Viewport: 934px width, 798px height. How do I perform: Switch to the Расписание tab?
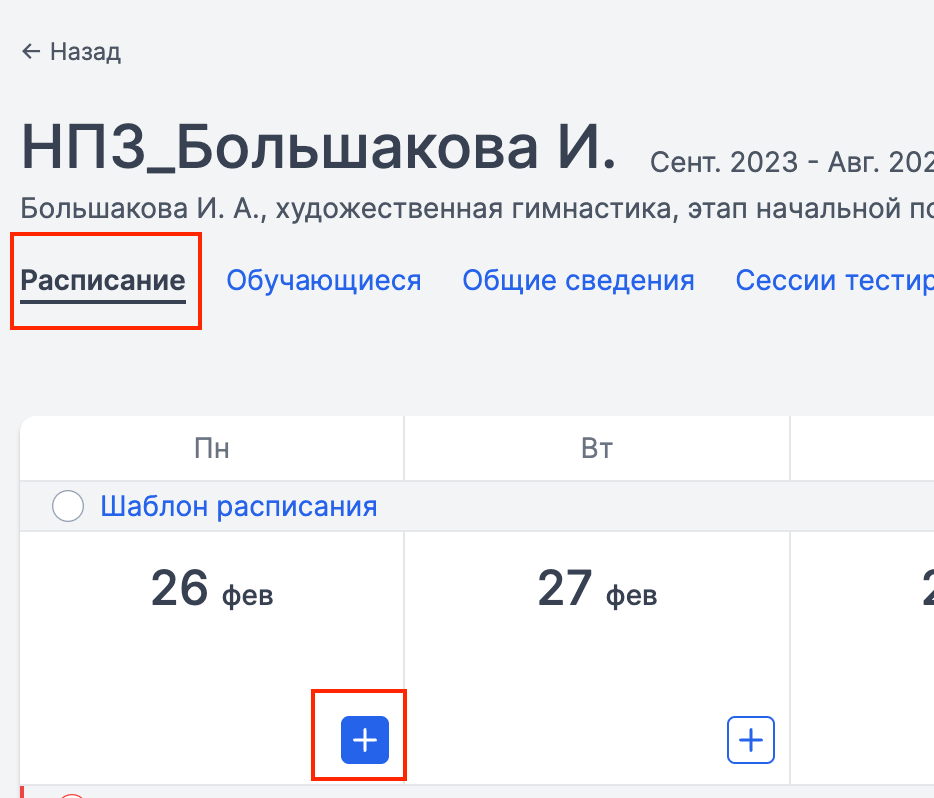click(103, 280)
